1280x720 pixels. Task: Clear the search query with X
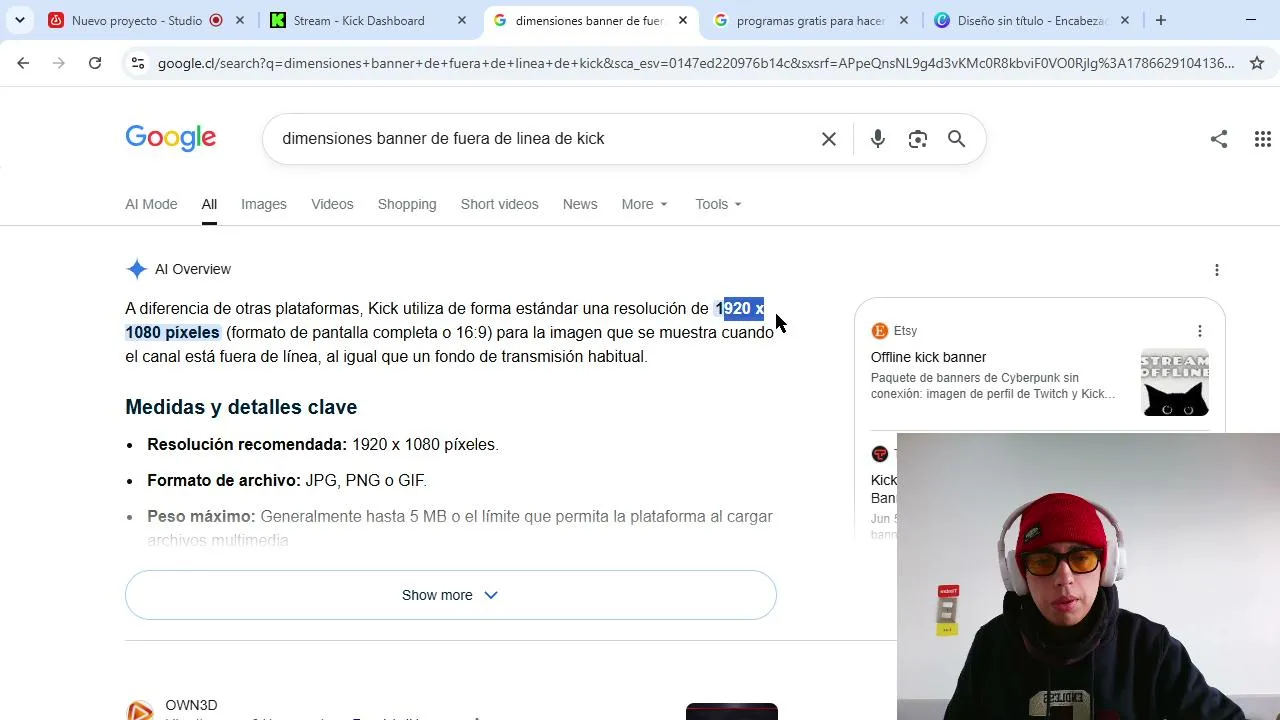coord(829,139)
